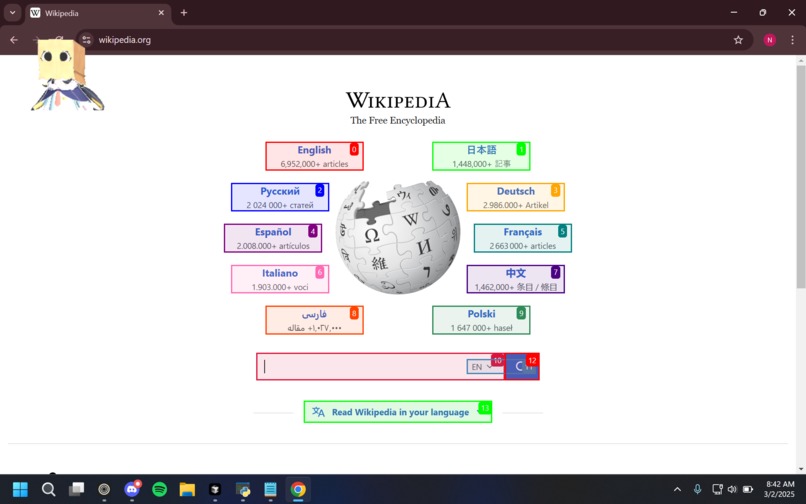Show hidden system tray icons
The width and height of the screenshot is (806, 504).
point(677,489)
